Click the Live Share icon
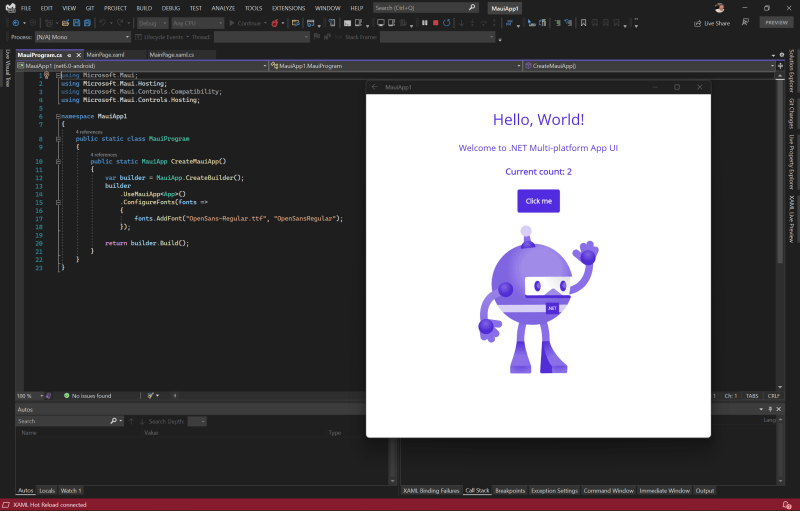 tap(697, 23)
